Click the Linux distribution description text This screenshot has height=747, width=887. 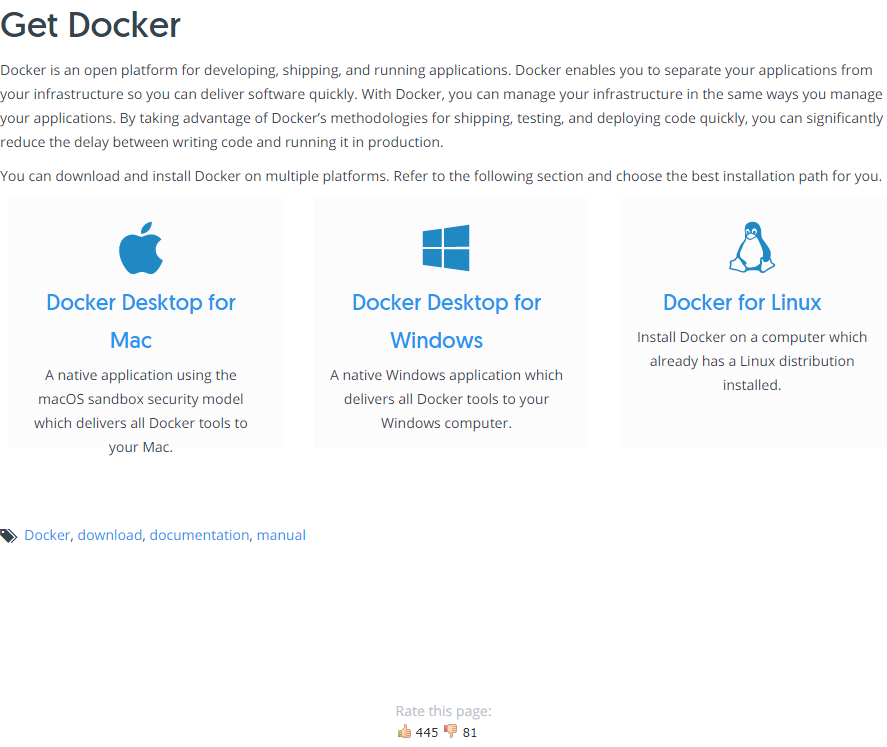tap(752, 361)
